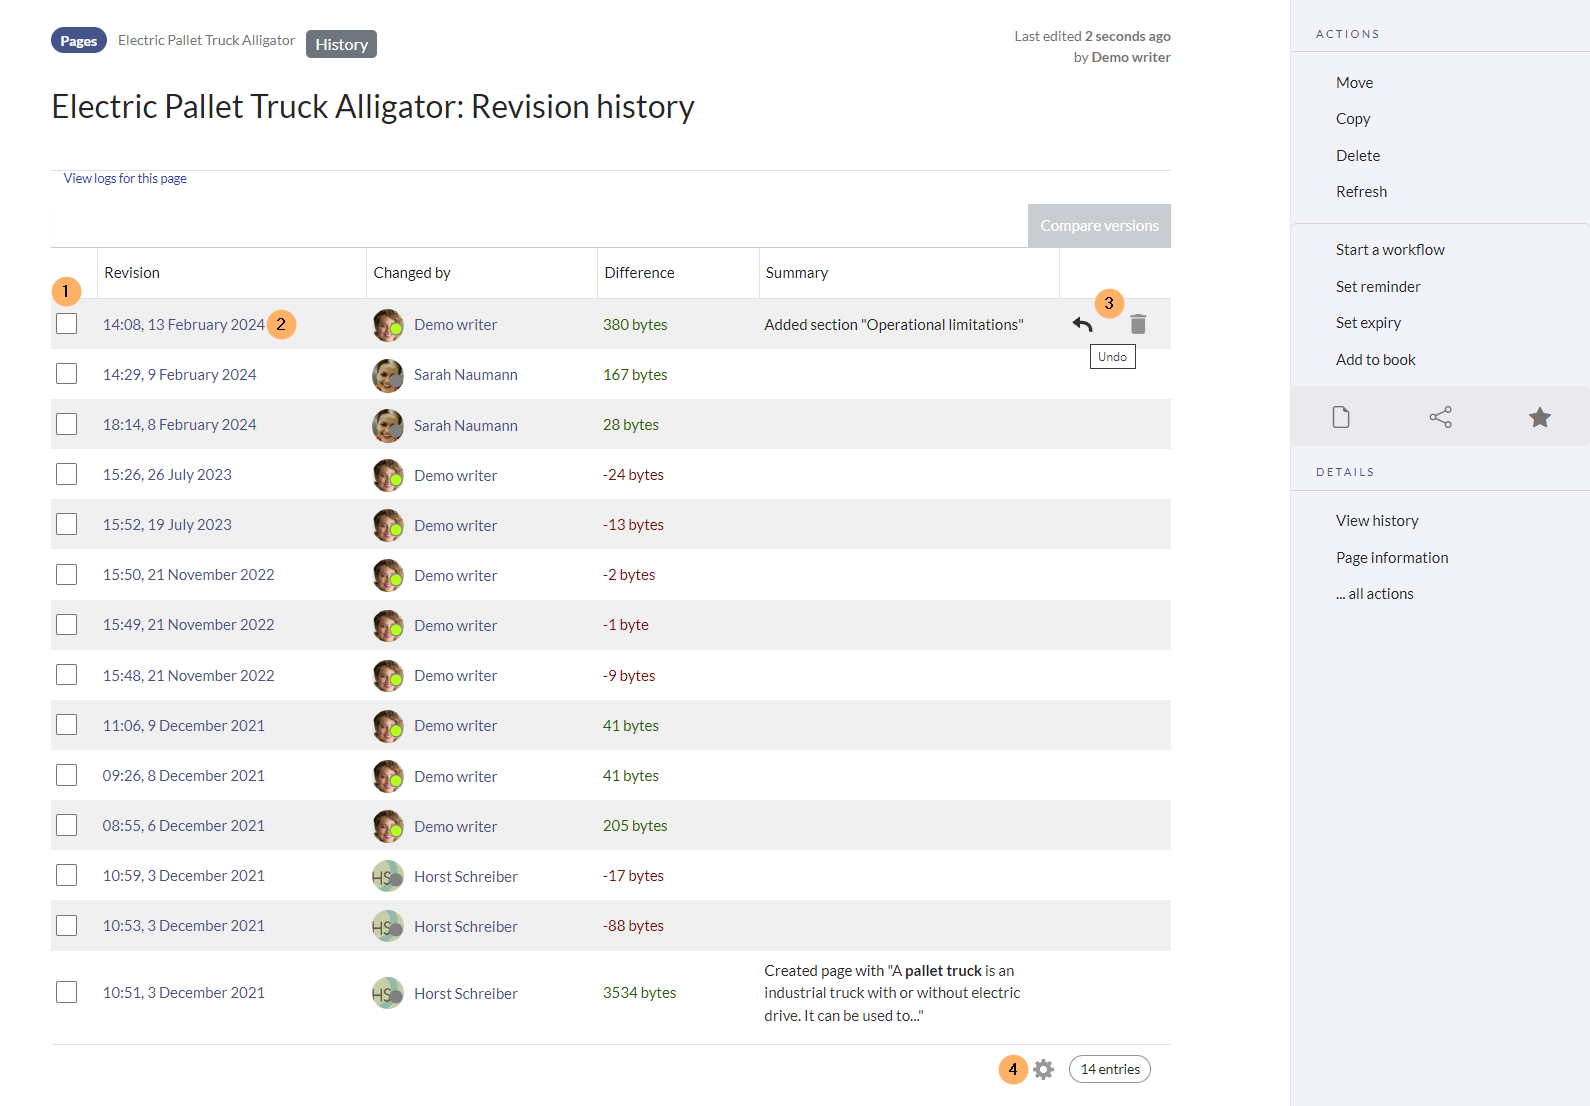1590x1106 pixels.
Task: Click Sarah Naumann avatar in 18:14 row
Action: coord(388,425)
